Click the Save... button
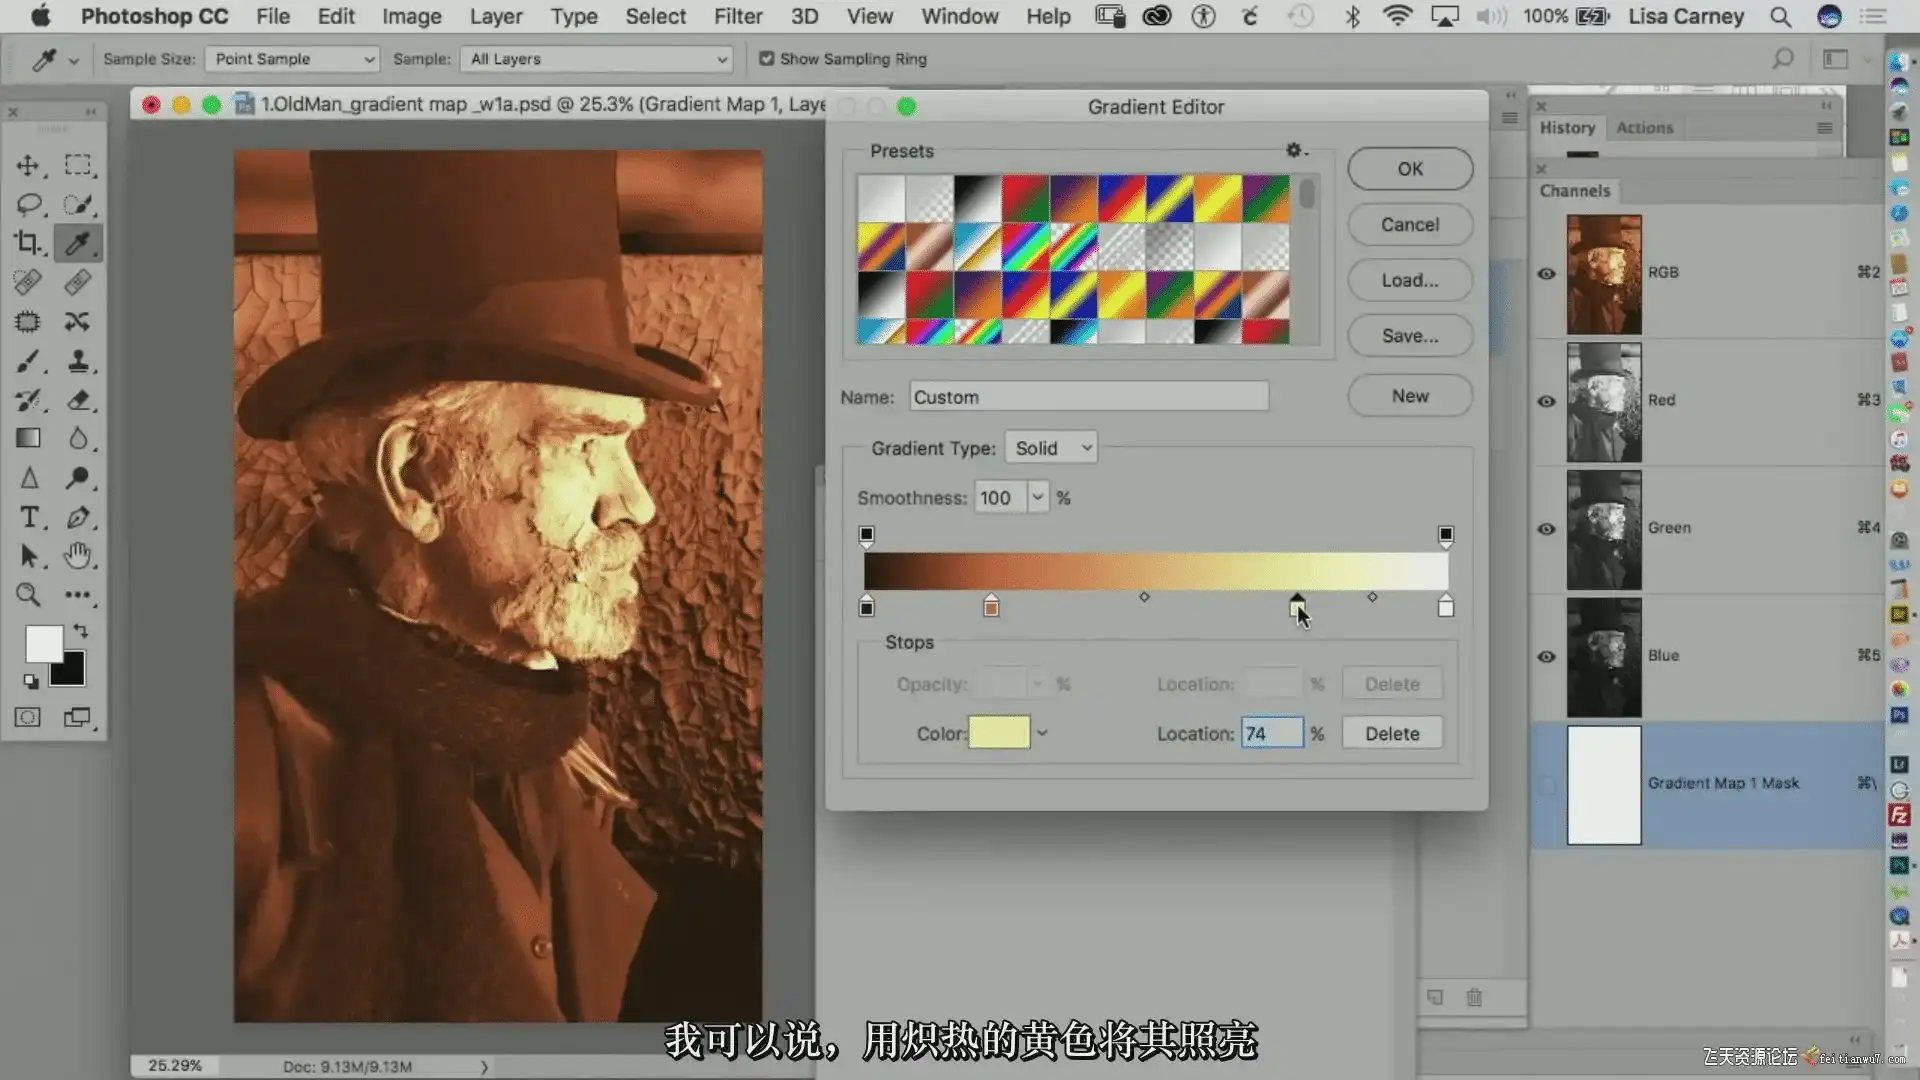 click(1409, 336)
